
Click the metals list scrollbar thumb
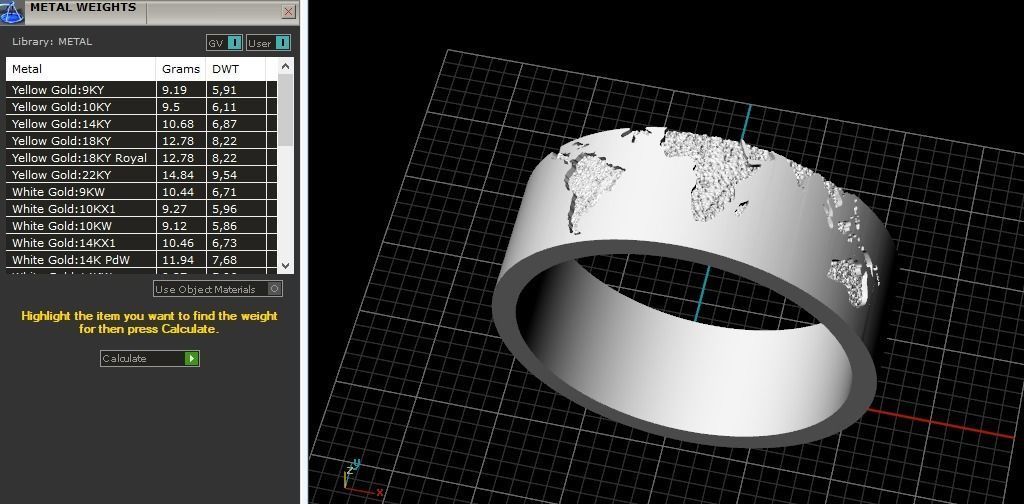click(285, 110)
